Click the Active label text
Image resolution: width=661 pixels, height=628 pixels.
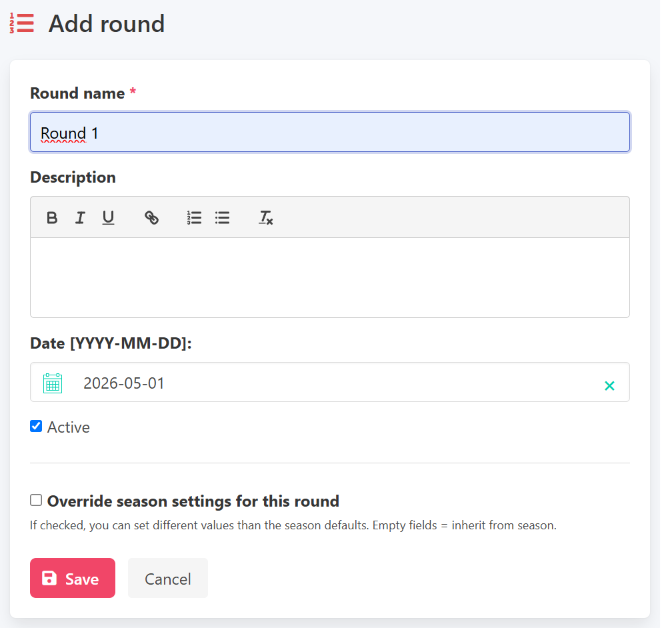tap(68, 427)
